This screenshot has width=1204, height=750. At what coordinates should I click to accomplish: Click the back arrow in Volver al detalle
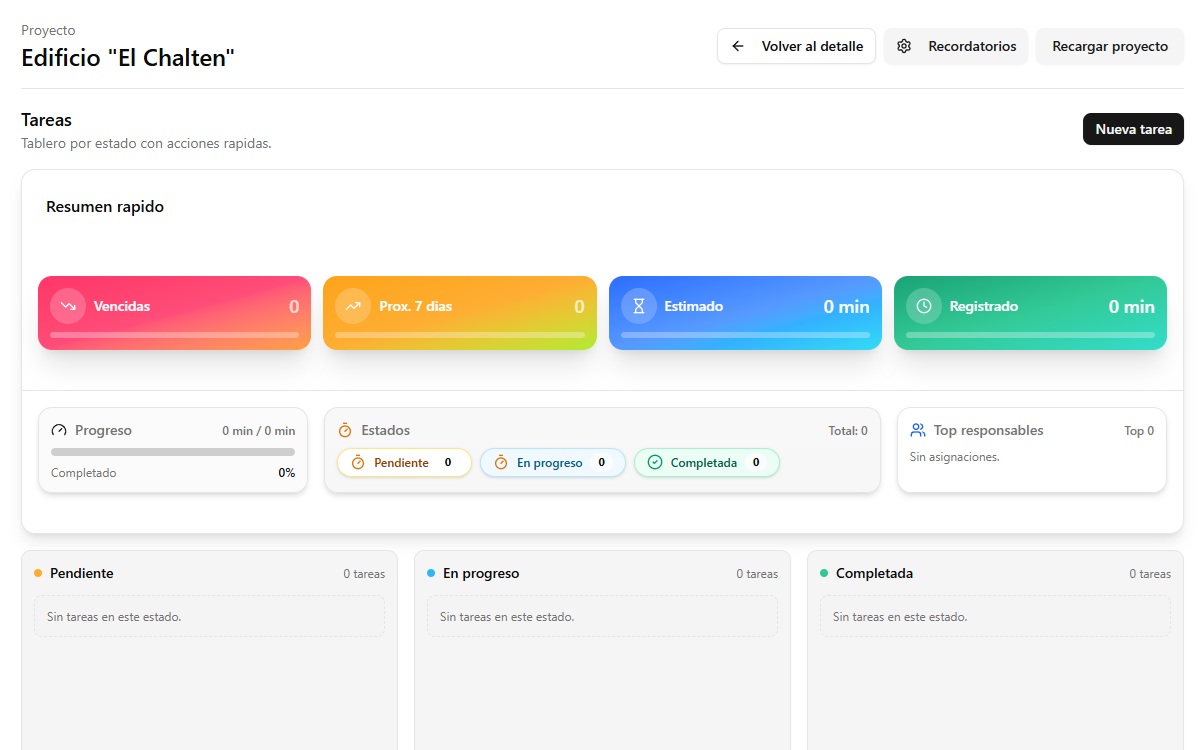click(x=737, y=46)
